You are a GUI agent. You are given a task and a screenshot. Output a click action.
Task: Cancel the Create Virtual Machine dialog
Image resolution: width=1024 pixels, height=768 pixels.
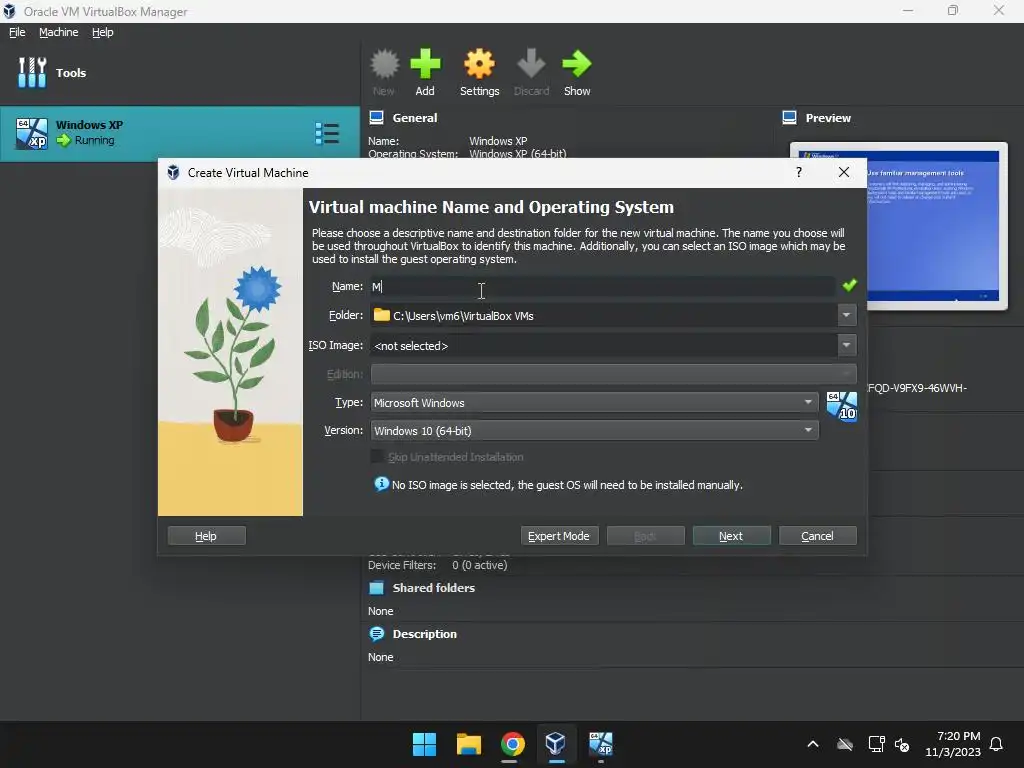(x=817, y=536)
